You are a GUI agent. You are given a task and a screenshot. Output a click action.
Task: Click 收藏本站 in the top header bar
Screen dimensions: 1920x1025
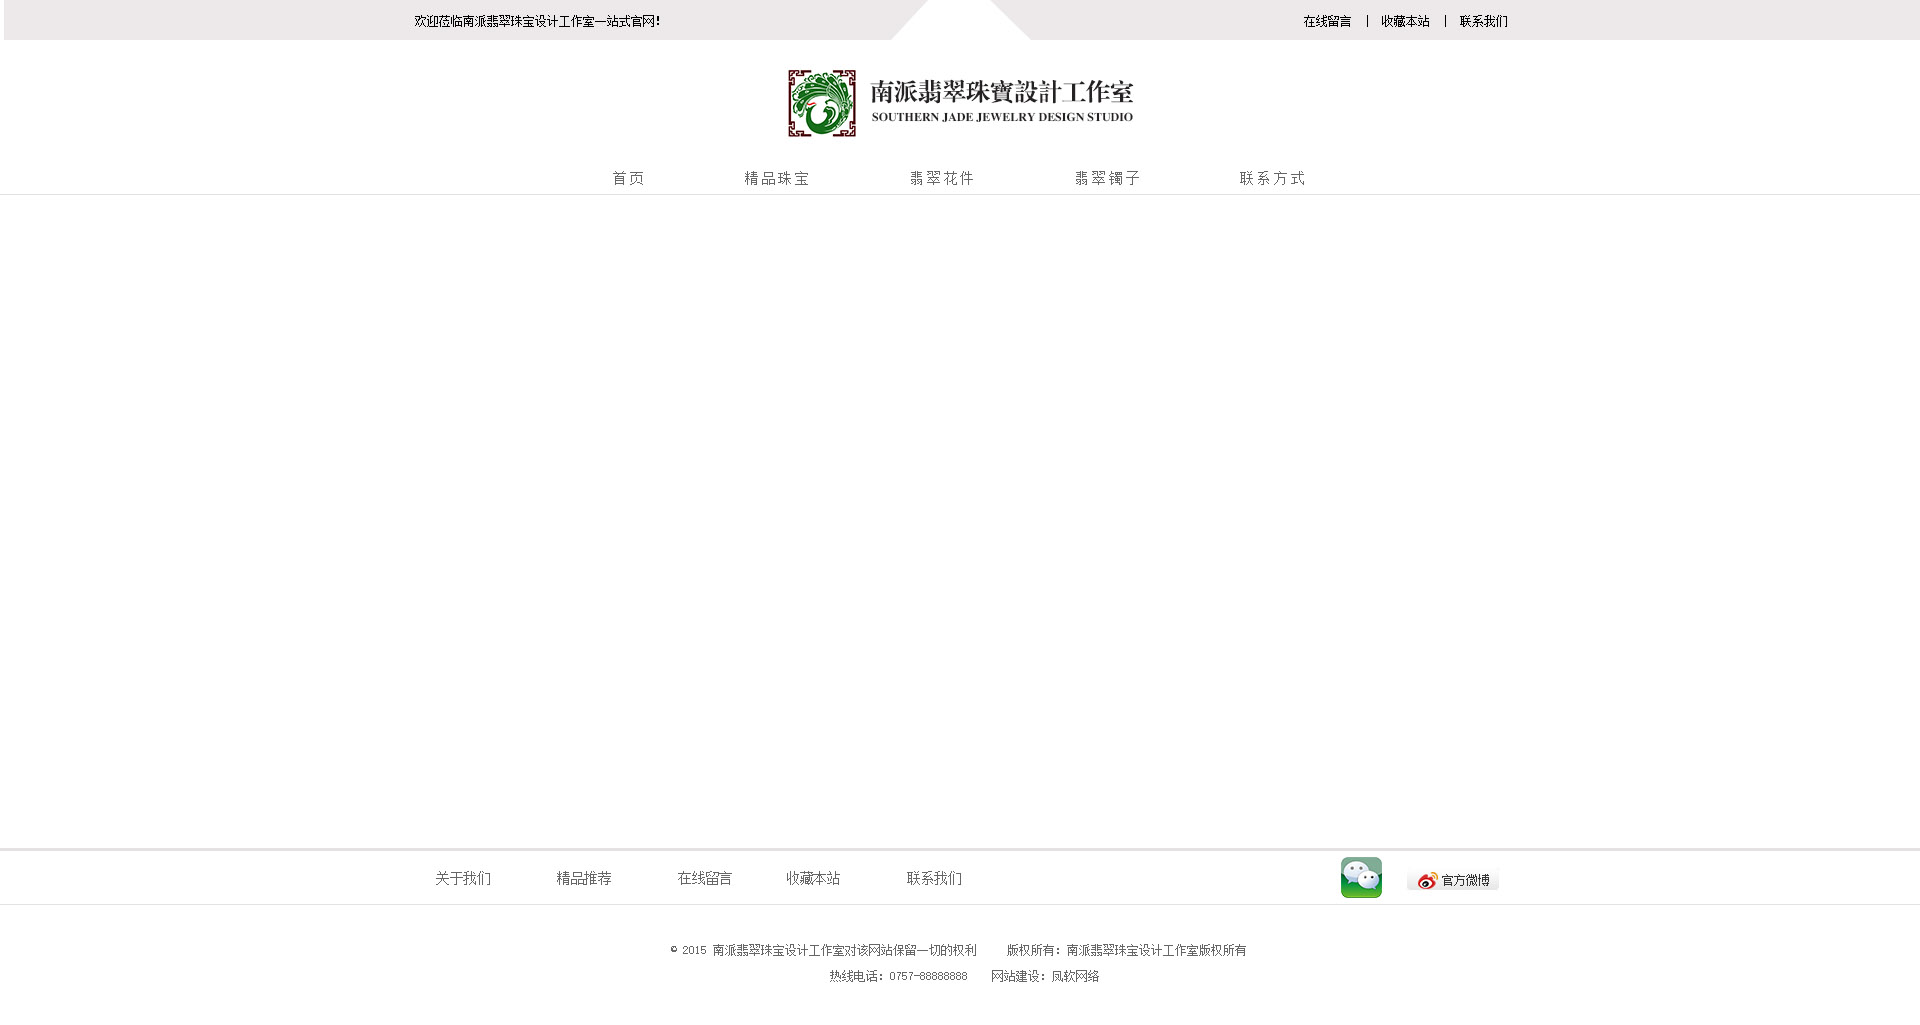coord(1405,21)
